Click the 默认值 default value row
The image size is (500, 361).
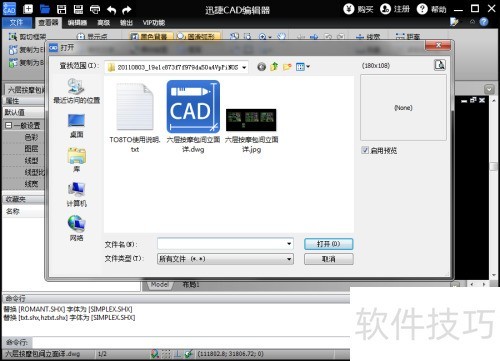[x=23, y=112]
